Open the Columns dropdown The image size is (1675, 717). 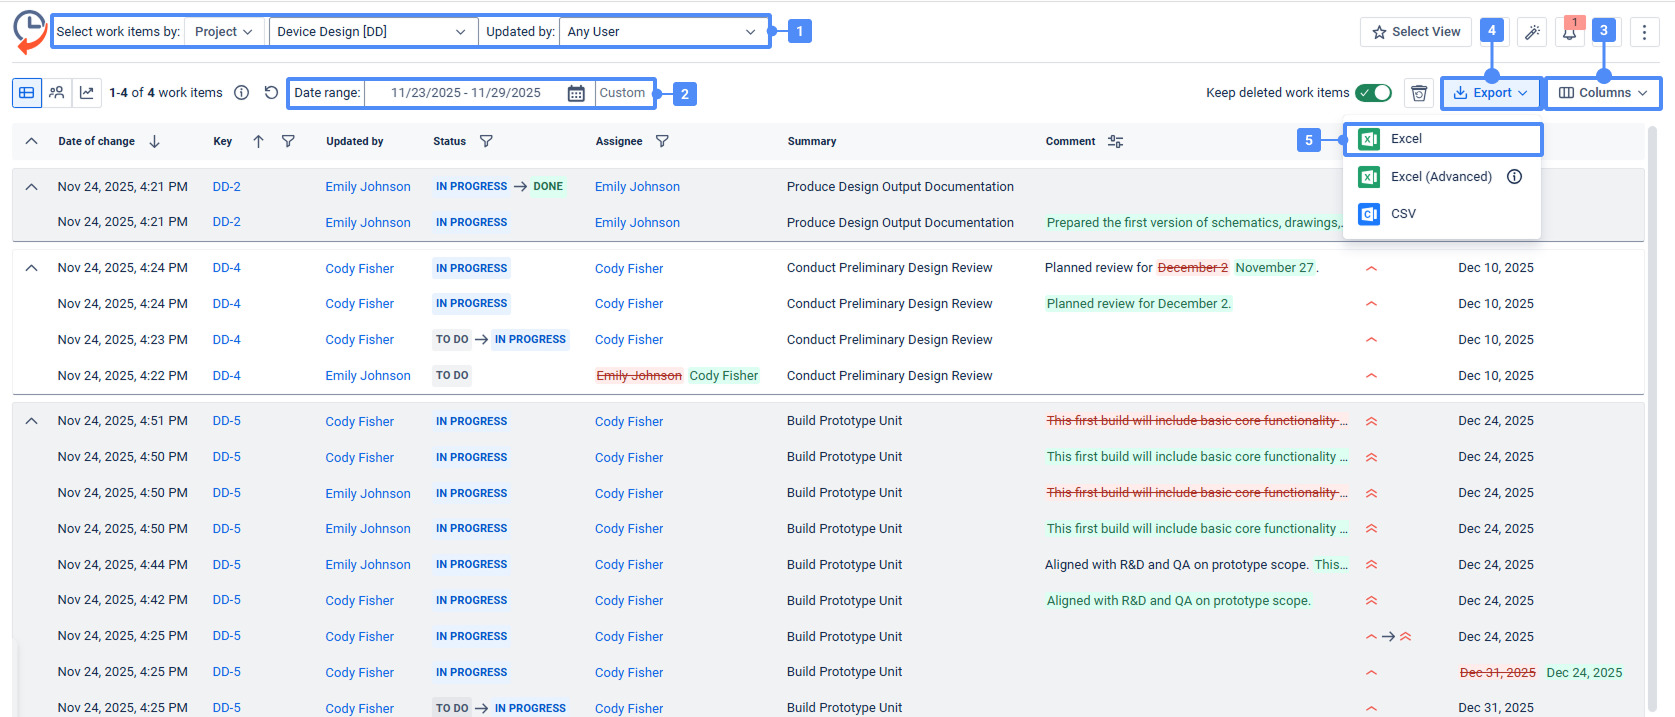tap(1604, 93)
